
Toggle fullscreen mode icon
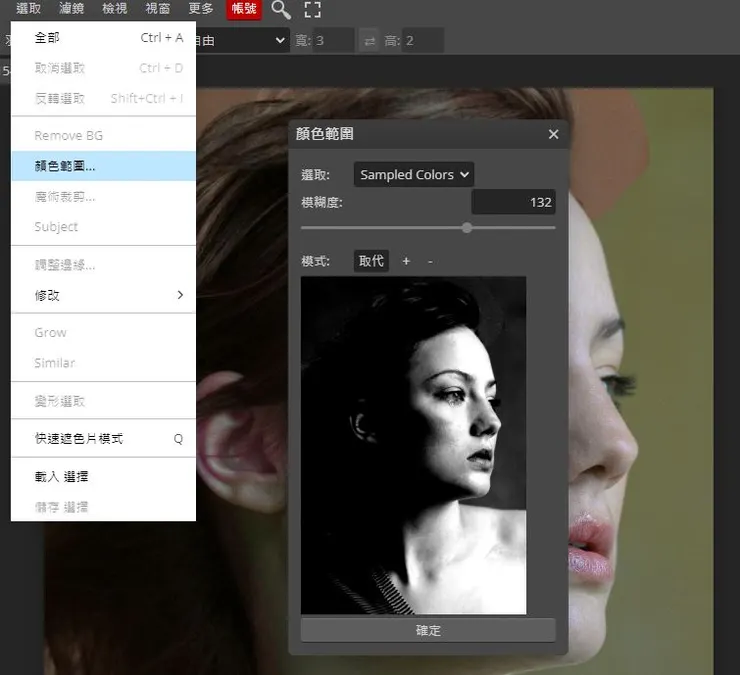[x=312, y=9]
